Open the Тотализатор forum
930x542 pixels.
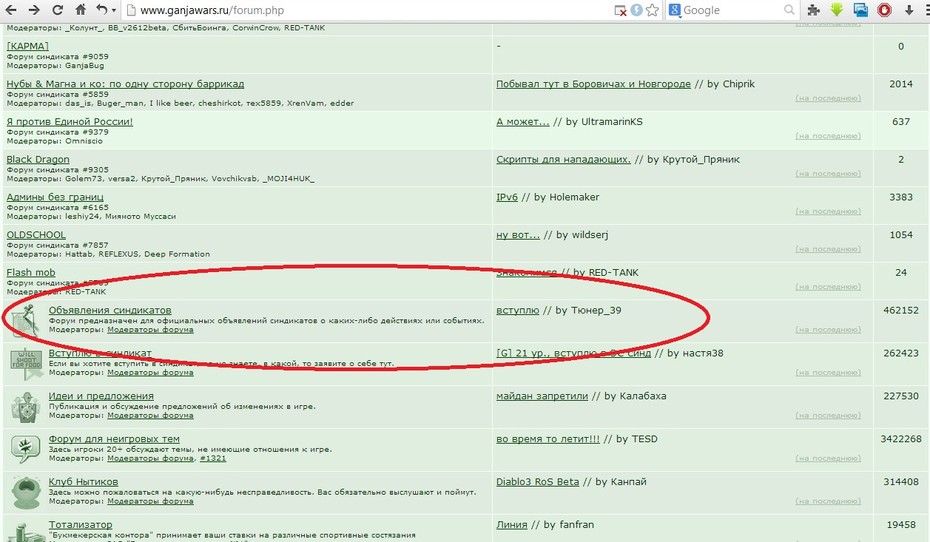[x=80, y=524]
